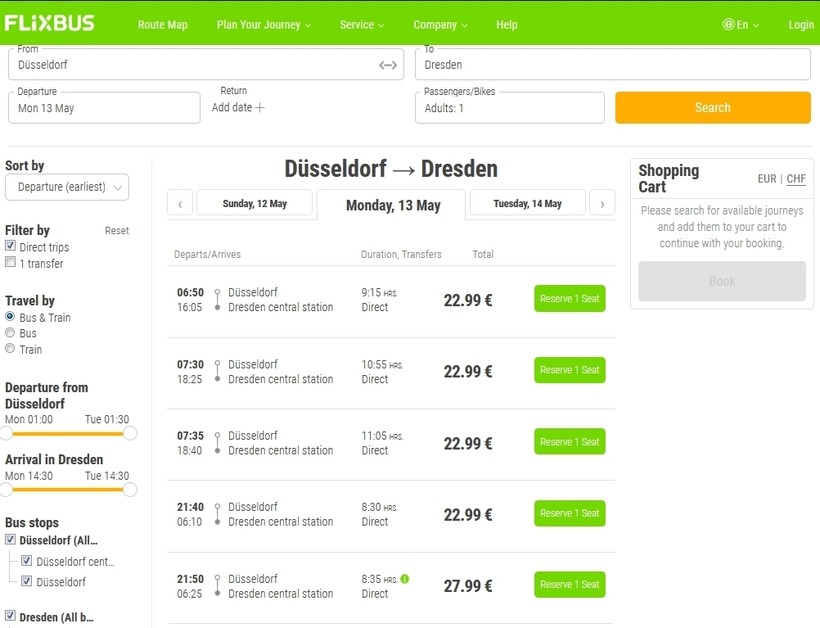This screenshot has height=628, width=820.
Task: Expand the Plan Your Journey menu
Action: pos(264,25)
